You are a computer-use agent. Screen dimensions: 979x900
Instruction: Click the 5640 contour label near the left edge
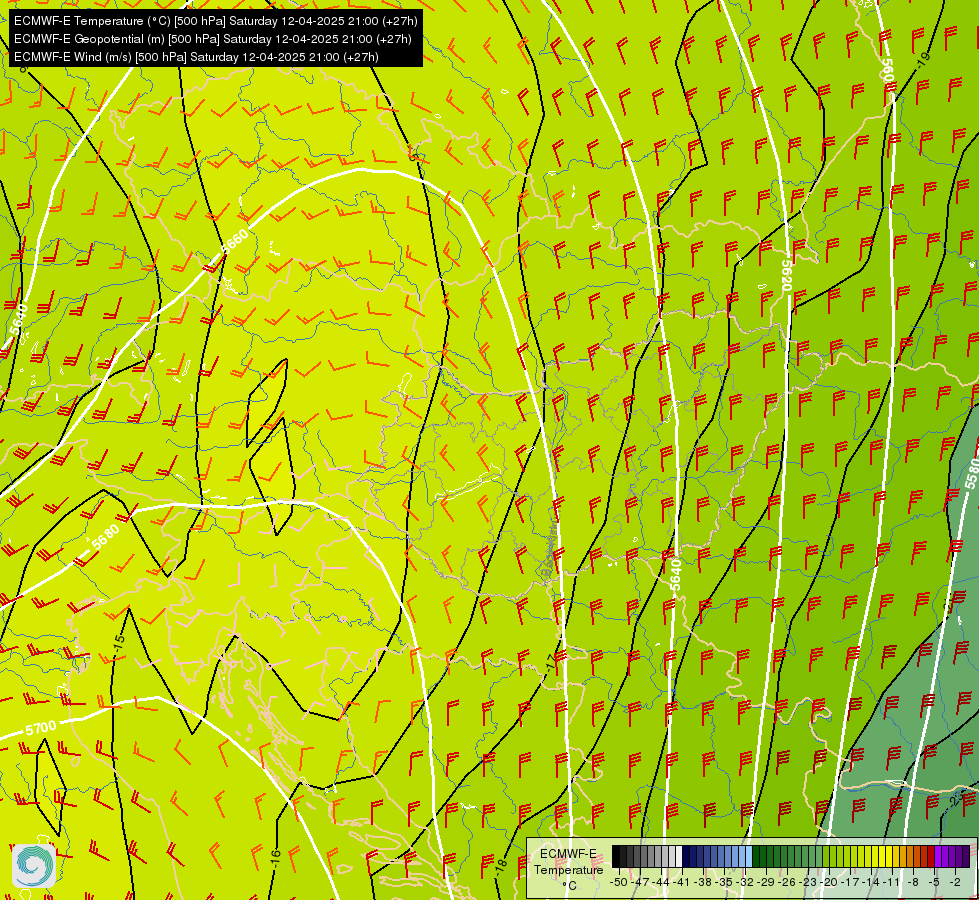coord(19,320)
